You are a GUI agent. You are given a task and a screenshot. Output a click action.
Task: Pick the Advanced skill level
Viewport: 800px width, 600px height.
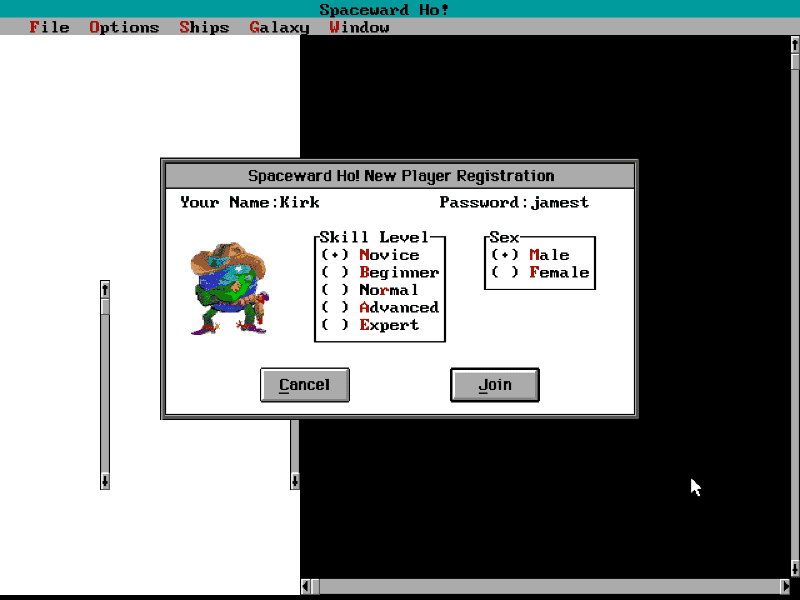[336, 307]
